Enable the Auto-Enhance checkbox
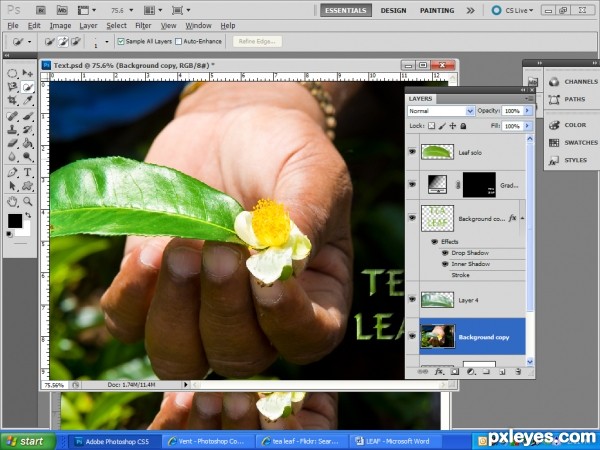The image size is (600, 450). [178, 41]
